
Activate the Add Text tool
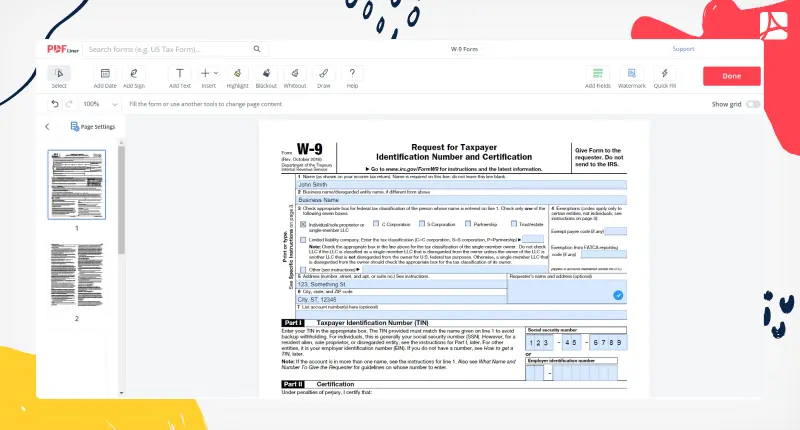click(180, 77)
